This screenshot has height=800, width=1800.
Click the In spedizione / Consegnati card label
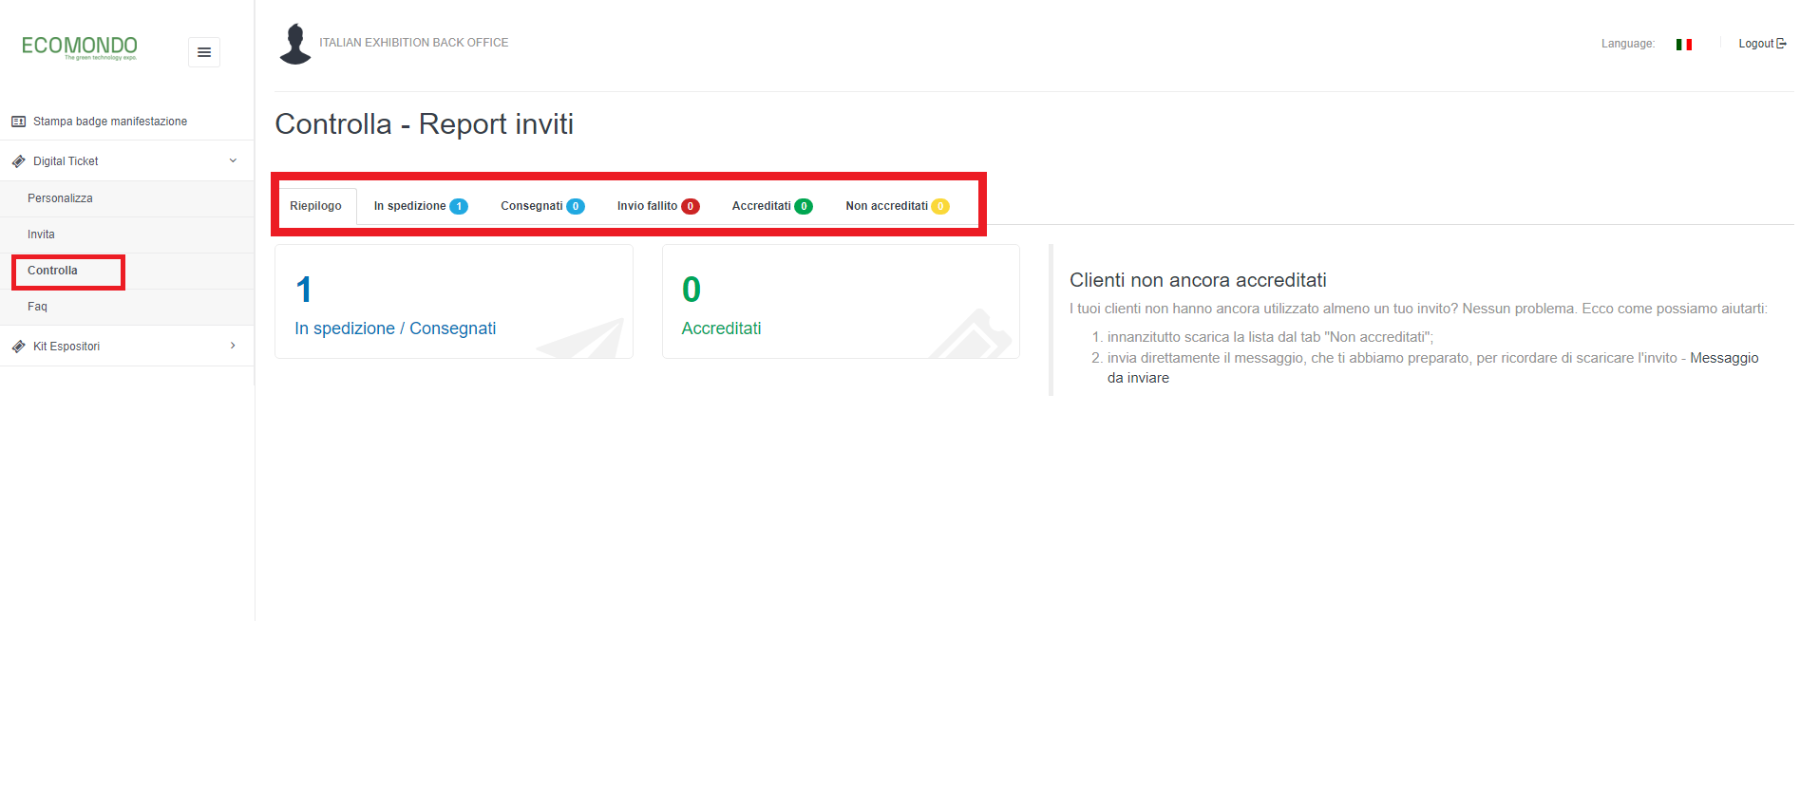pyautogui.click(x=395, y=329)
